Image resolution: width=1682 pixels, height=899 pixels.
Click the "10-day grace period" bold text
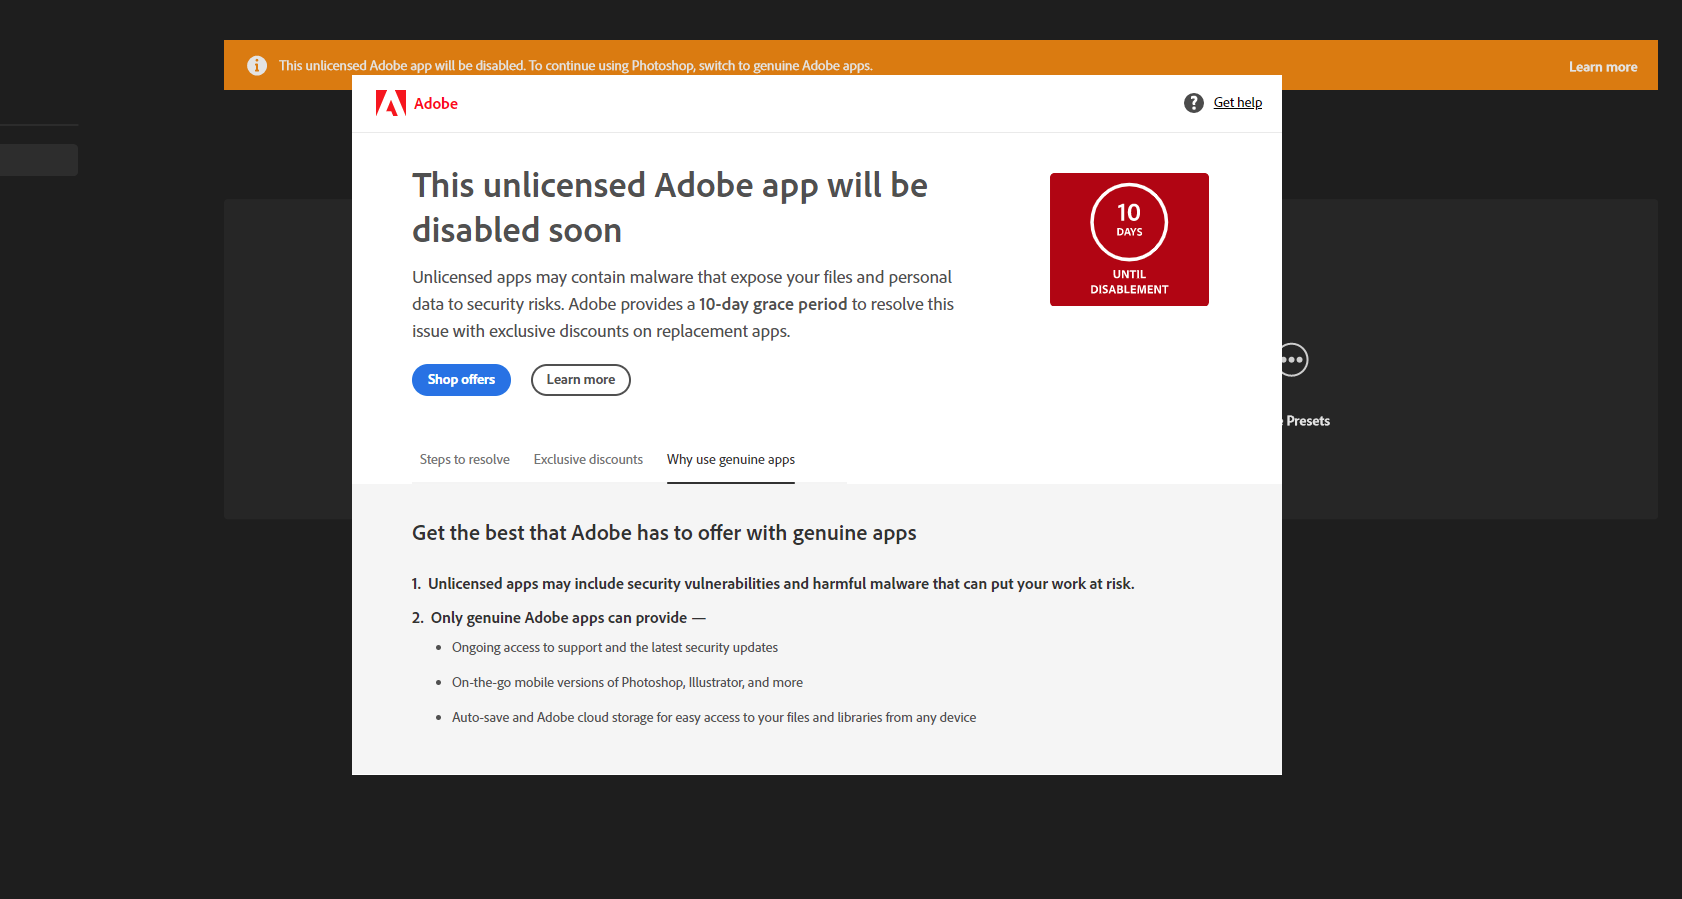click(773, 304)
